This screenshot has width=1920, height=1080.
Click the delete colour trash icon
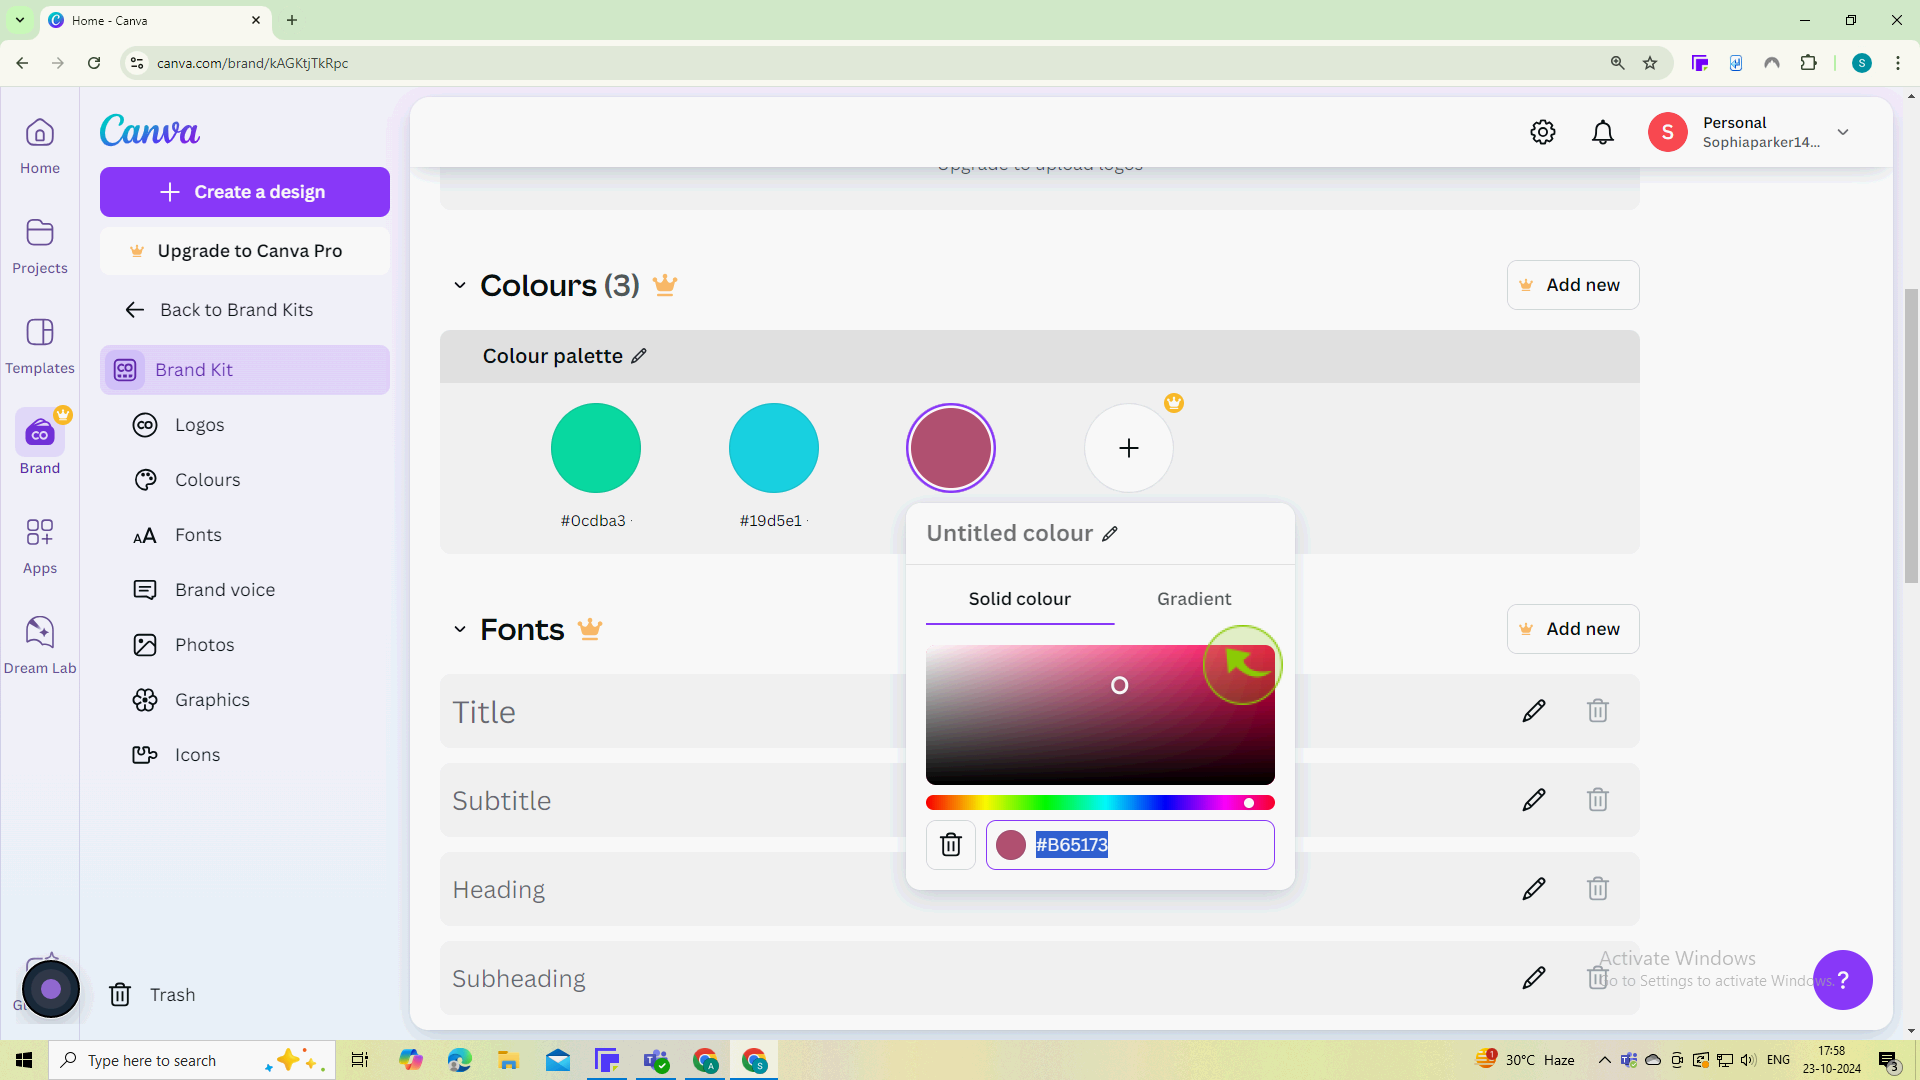(951, 844)
